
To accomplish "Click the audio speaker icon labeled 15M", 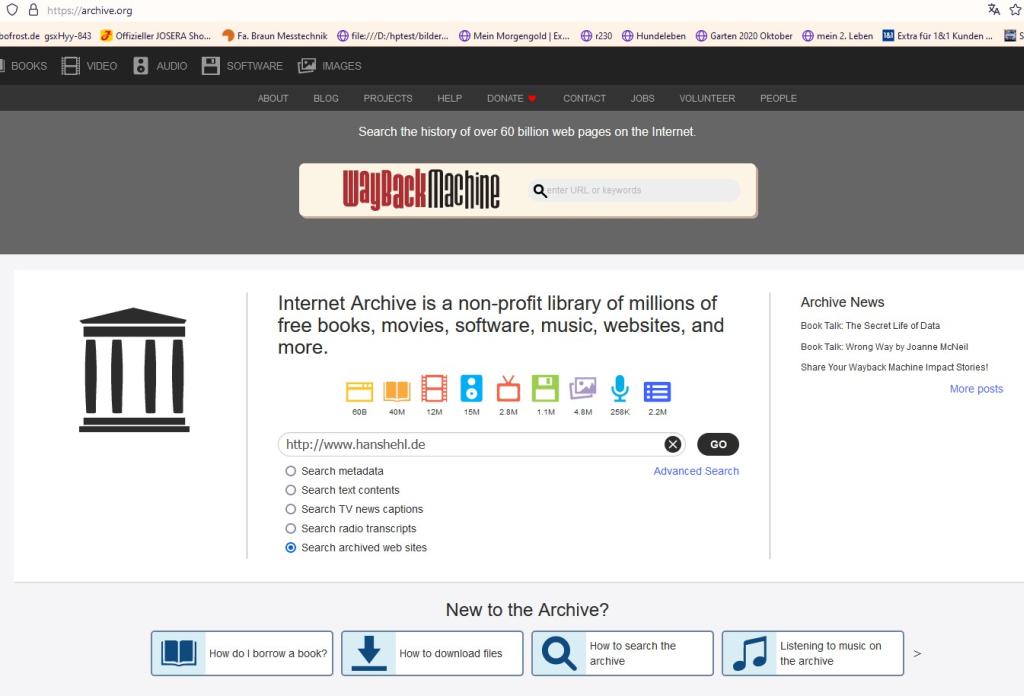I will point(471,389).
